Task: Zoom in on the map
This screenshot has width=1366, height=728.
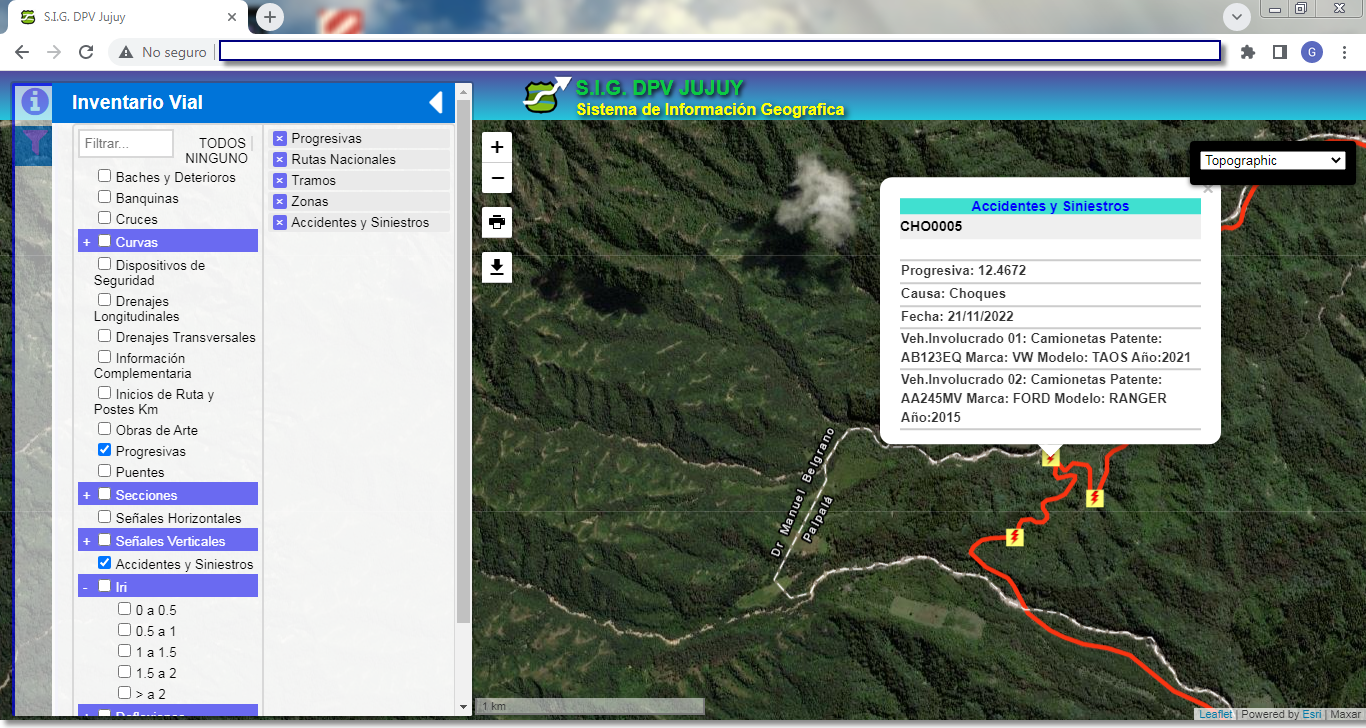Action: tap(497, 147)
